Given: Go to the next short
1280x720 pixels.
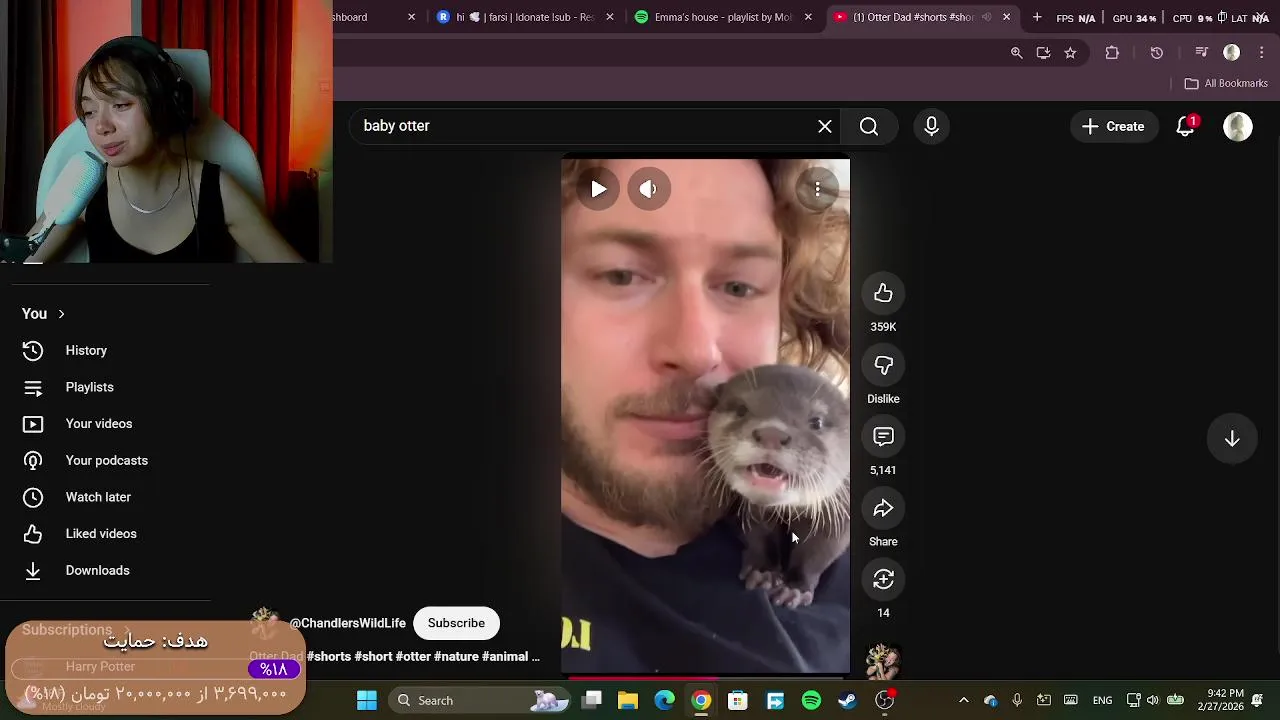Looking at the screenshot, I should [x=1232, y=439].
